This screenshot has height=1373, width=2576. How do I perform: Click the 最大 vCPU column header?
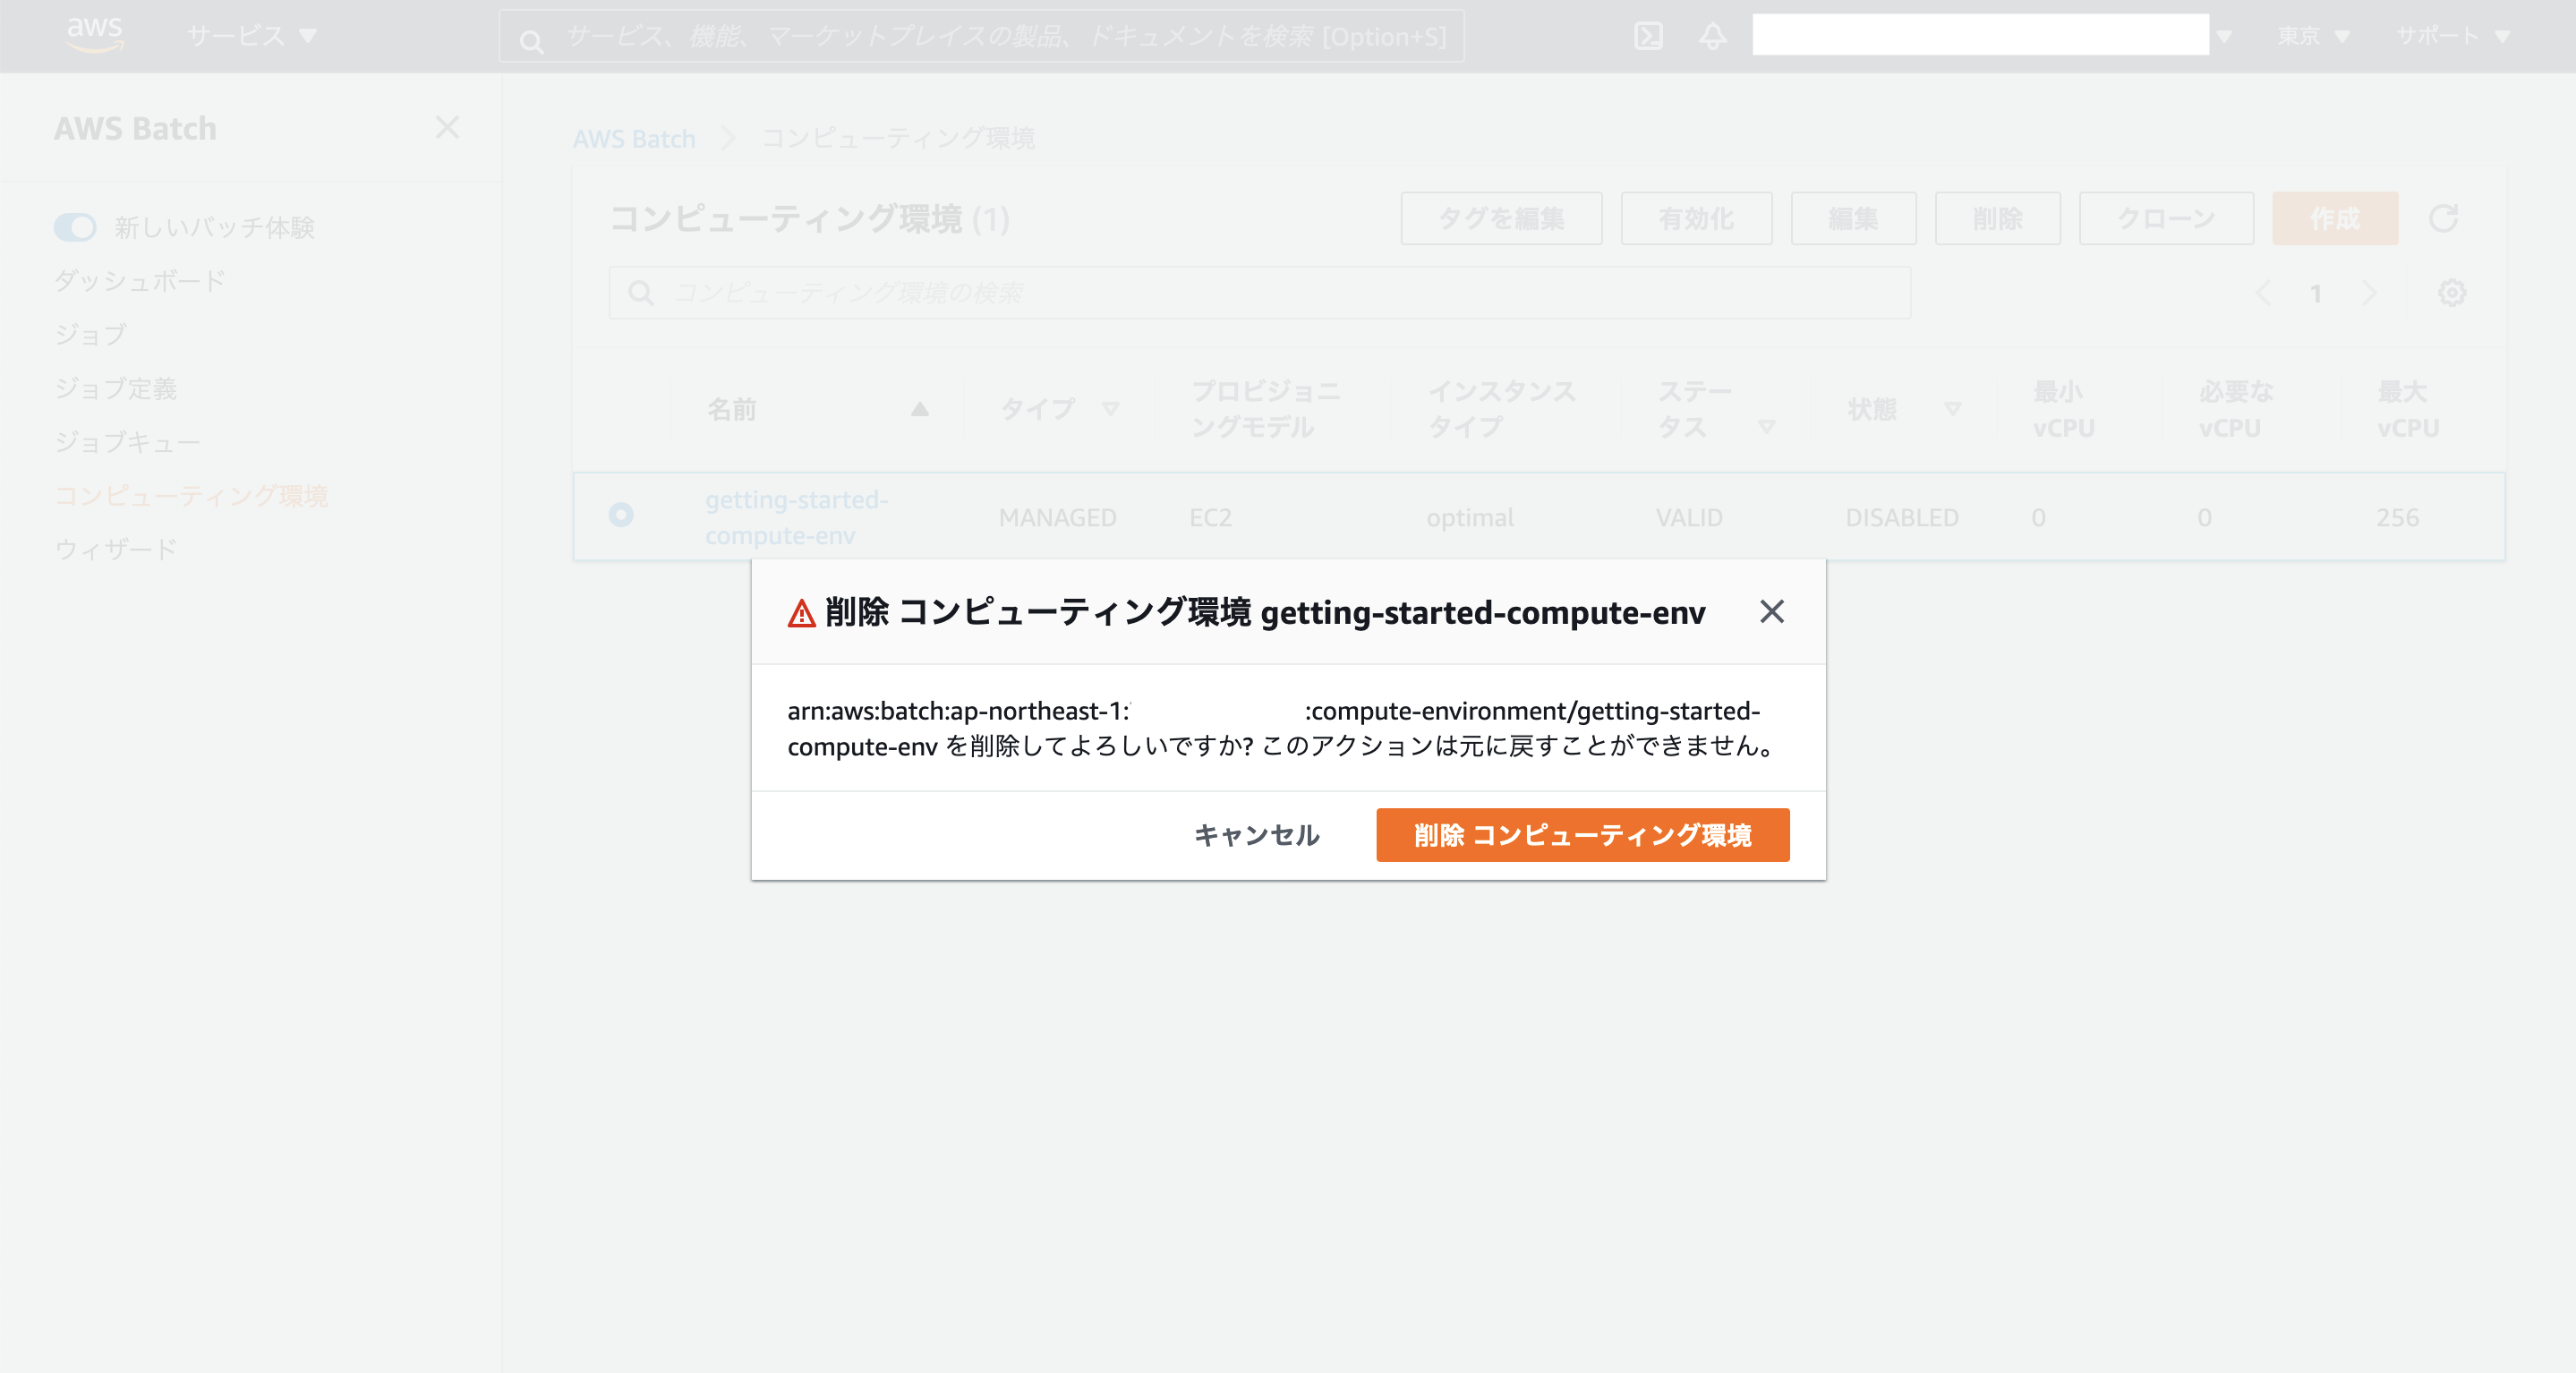(2408, 409)
